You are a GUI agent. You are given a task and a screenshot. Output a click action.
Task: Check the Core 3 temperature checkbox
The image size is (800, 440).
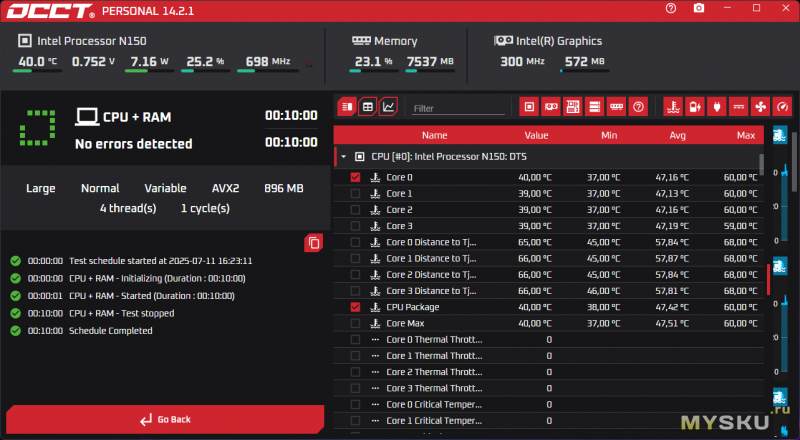click(356, 226)
